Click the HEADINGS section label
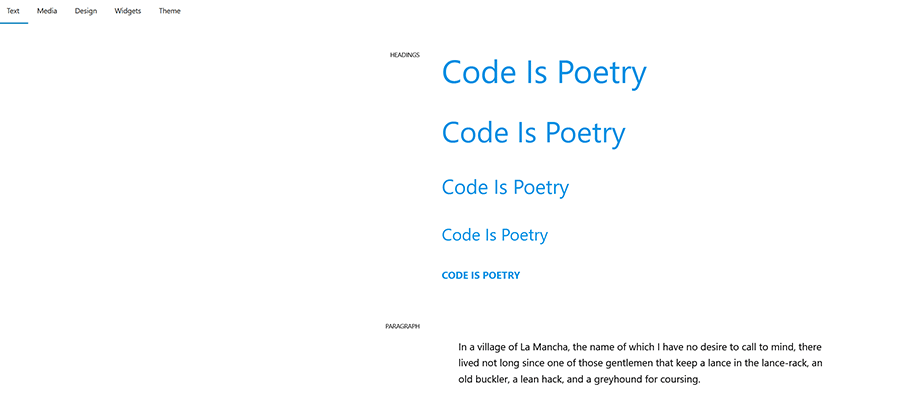Screen dimensions: 900x400 point(404,55)
